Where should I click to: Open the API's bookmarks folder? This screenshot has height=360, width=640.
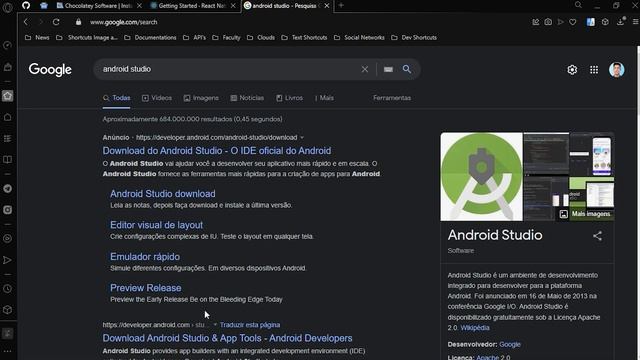195,38
